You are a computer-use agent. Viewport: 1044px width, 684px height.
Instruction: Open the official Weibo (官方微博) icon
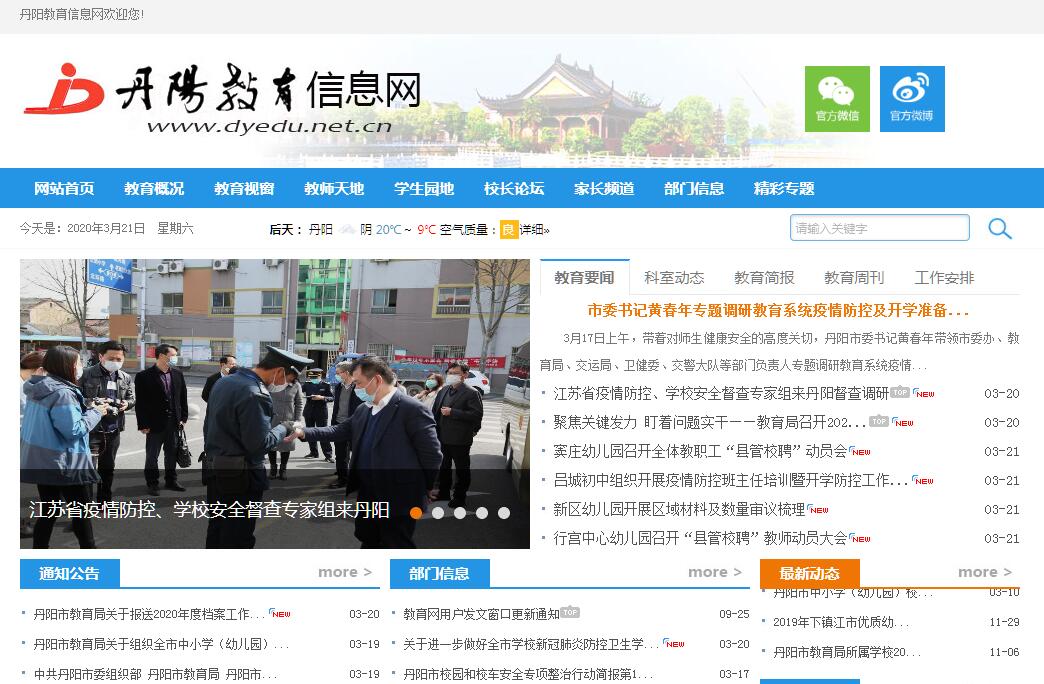(912, 99)
